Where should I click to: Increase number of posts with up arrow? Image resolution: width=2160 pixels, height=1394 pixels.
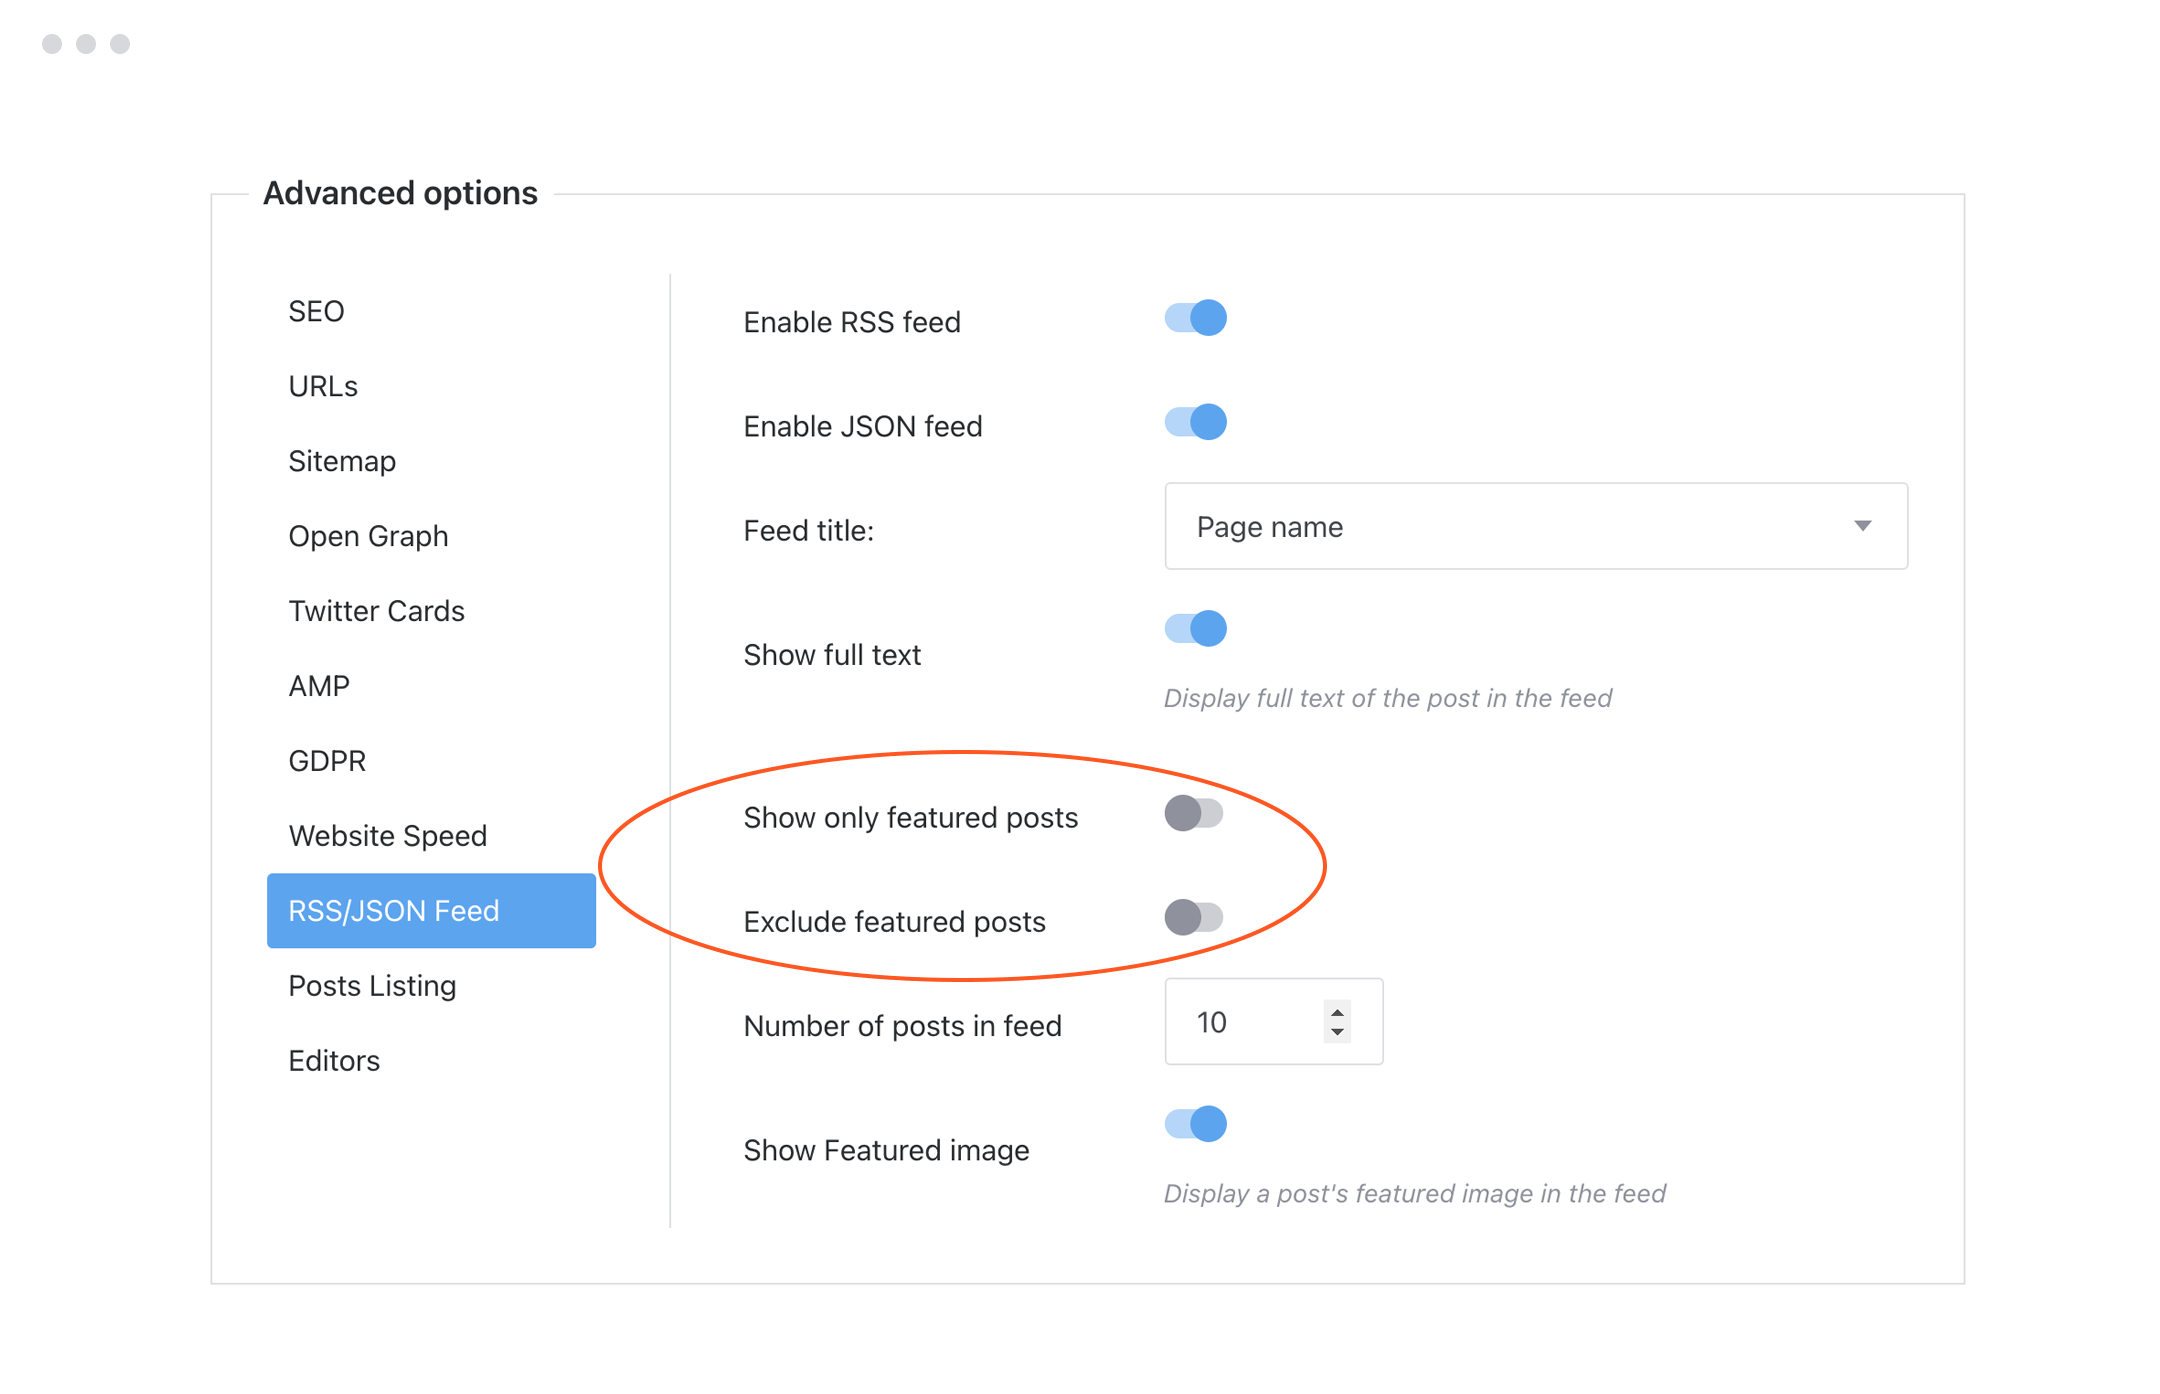click(x=1337, y=1011)
